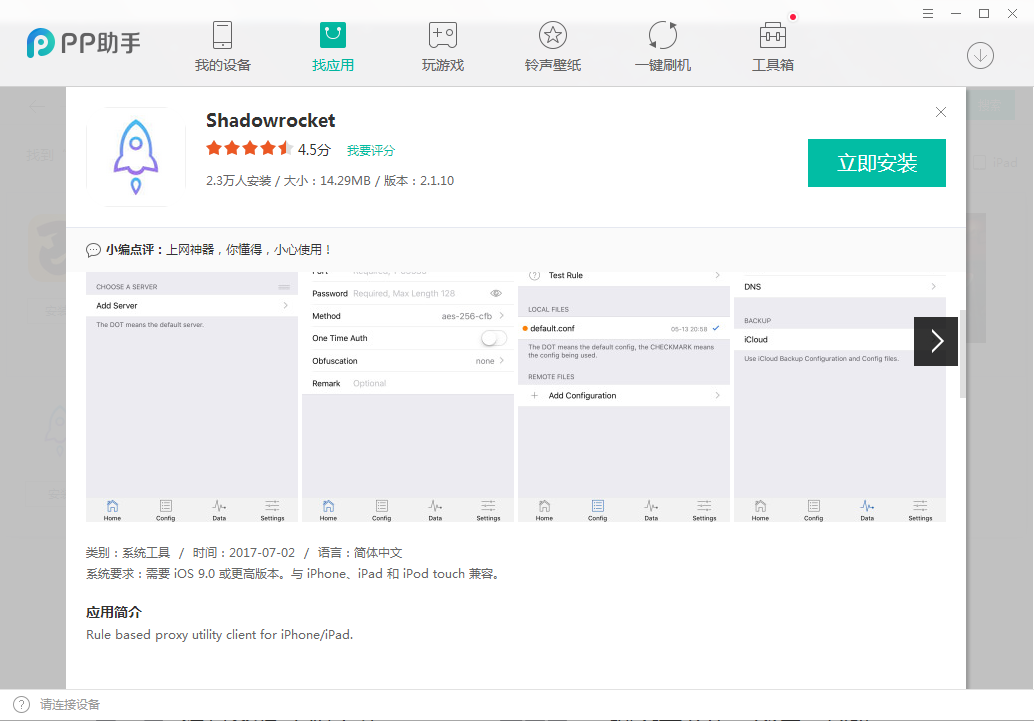Open the hamburger main menu
Screen dimensions: 1034x721
928,13
